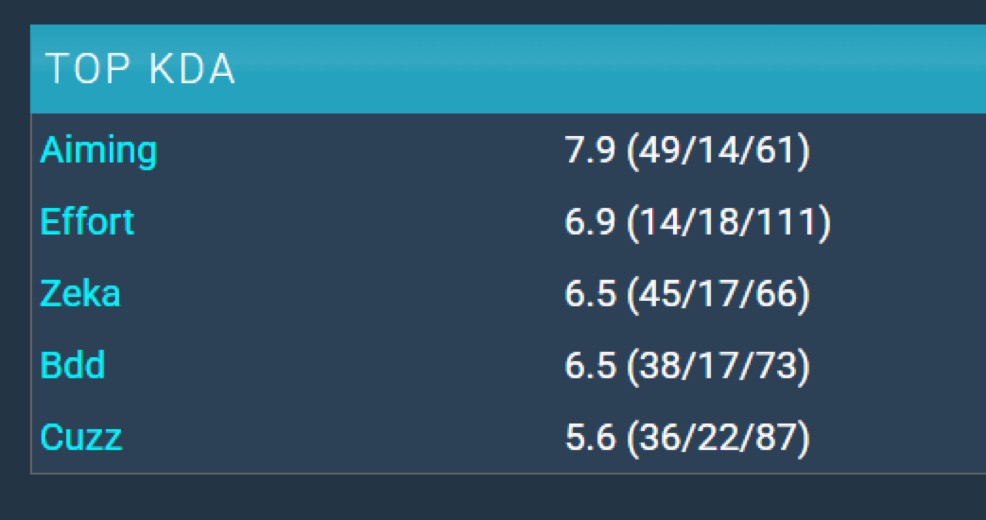The width and height of the screenshot is (986, 520).
Task: Select Zeka's 6.5 KDA ratio value
Action: [590, 294]
